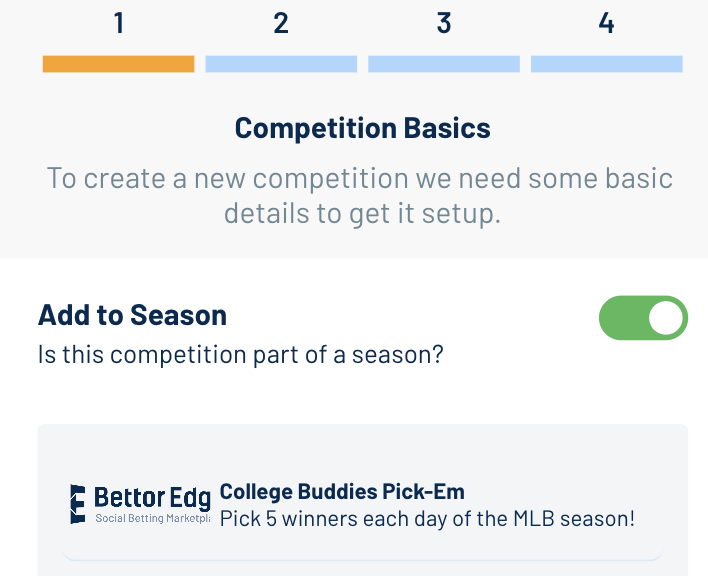The image size is (708, 576).
Task: Click the third blue progress segment
Action: 444,64
